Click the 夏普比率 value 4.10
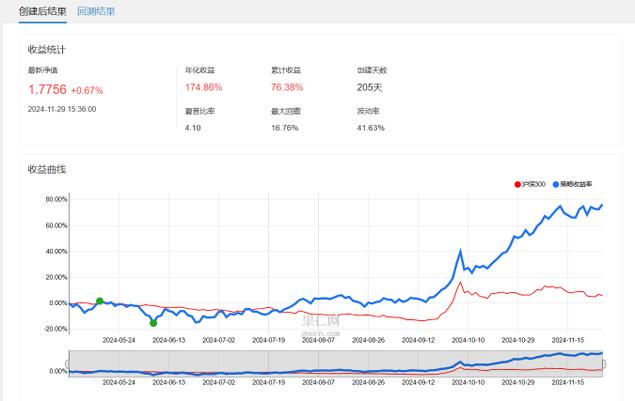 (x=194, y=128)
